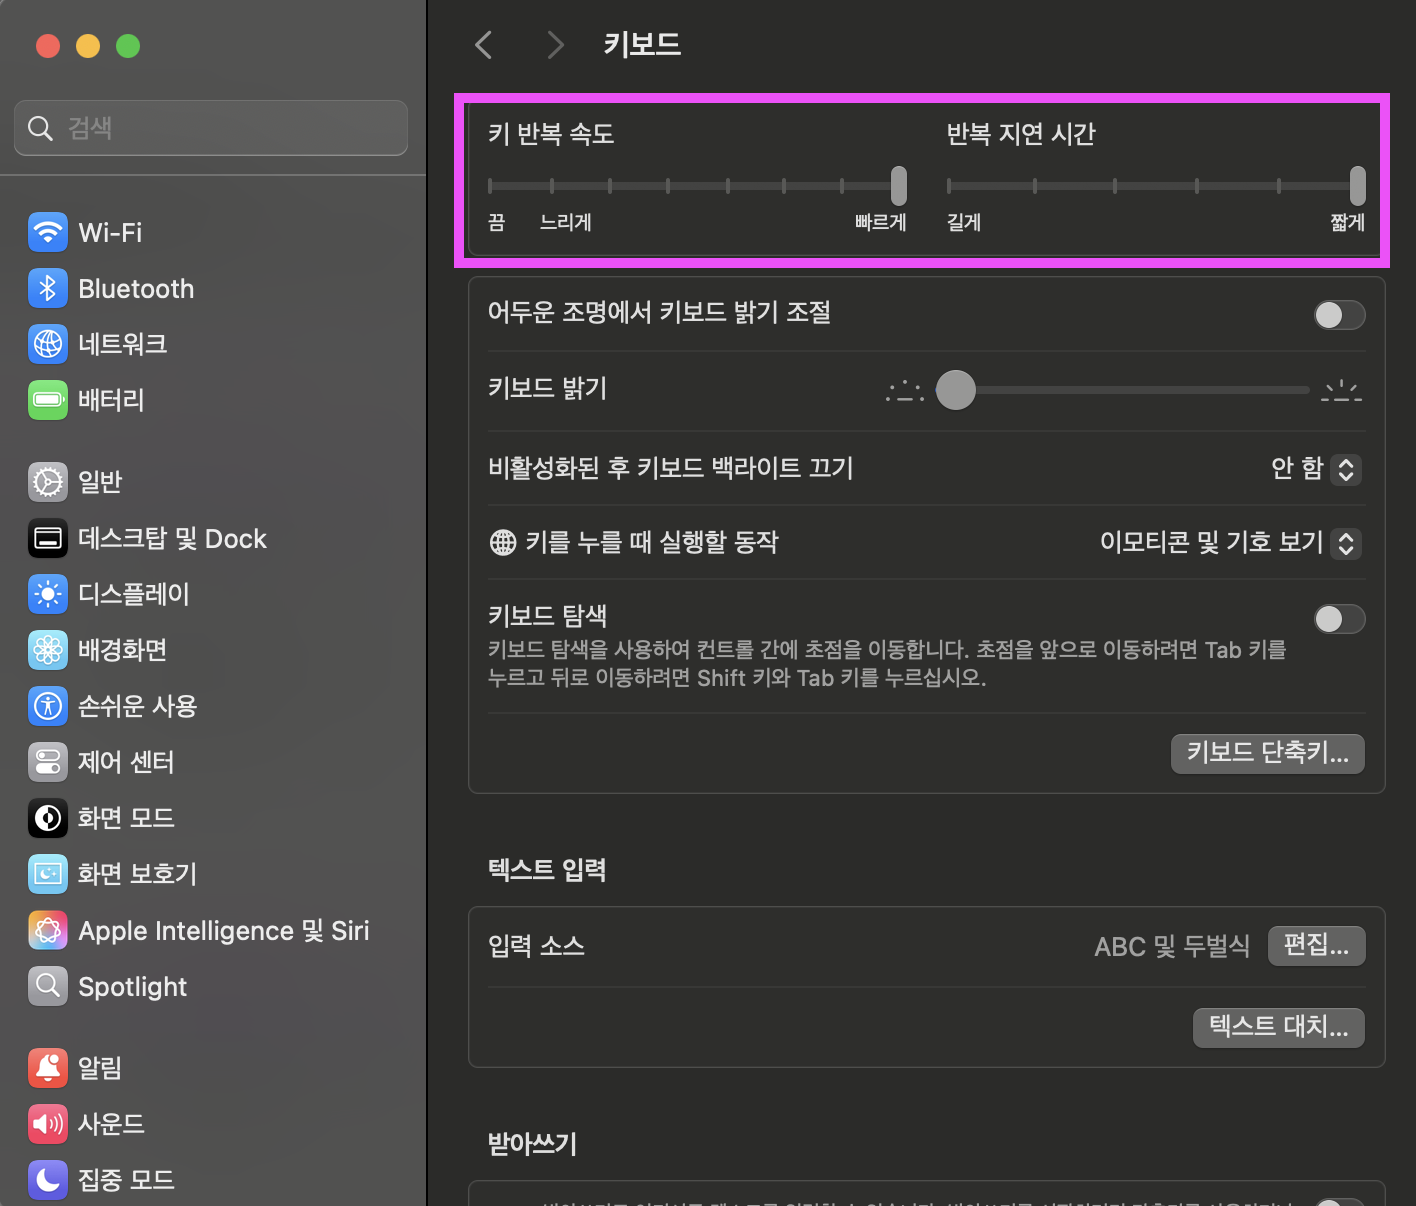Select 화면 보호기 icon
Image resolution: width=1416 pixels, height=1206 pixels.
(x=48, y=874)
